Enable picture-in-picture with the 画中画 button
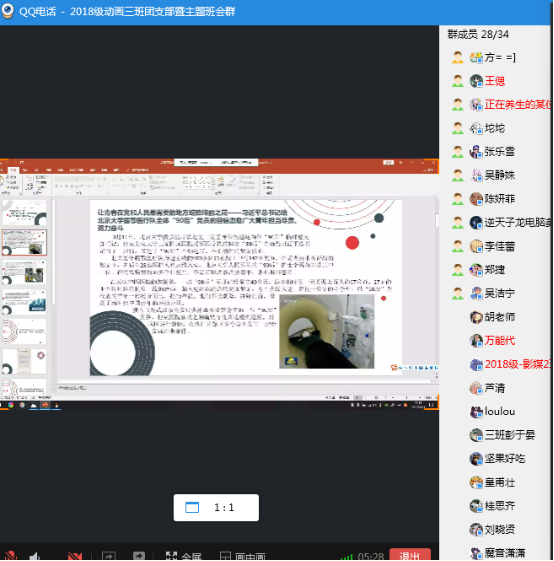The height and width of the screenshot is (561, 554). (243, 556)
